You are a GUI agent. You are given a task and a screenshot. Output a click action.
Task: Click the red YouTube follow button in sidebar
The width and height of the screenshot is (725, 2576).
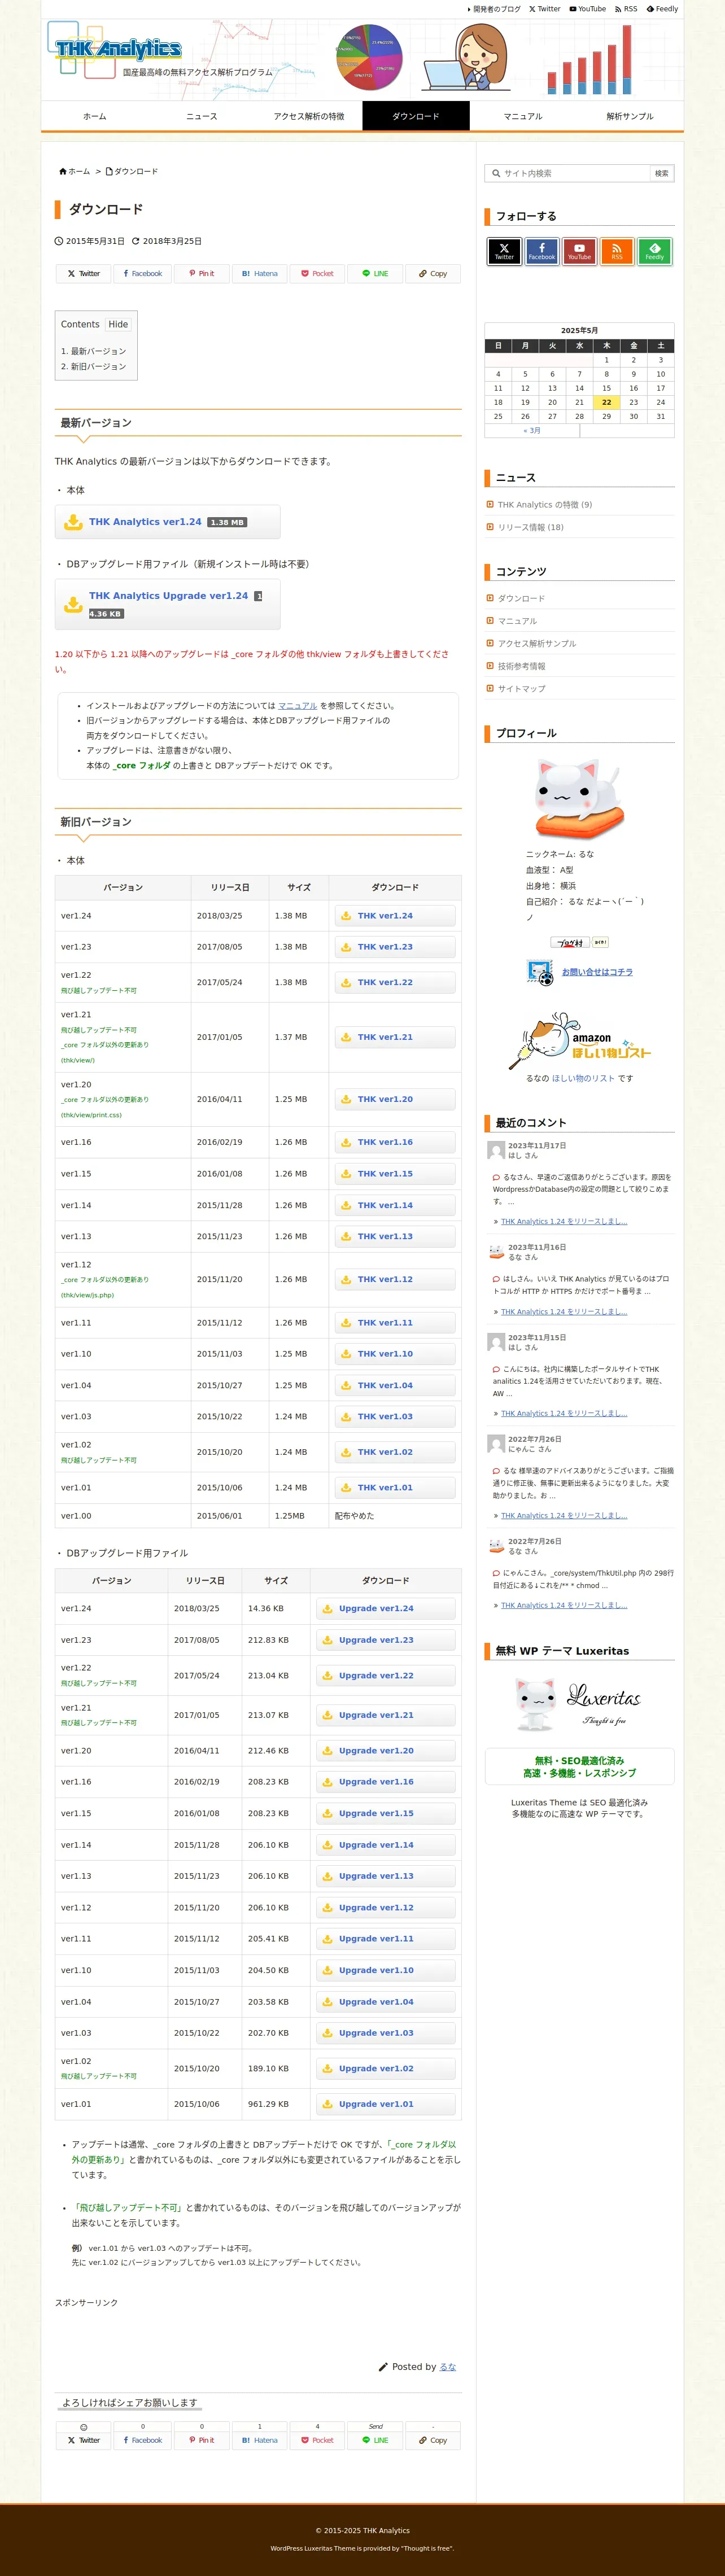coord(579,251)
